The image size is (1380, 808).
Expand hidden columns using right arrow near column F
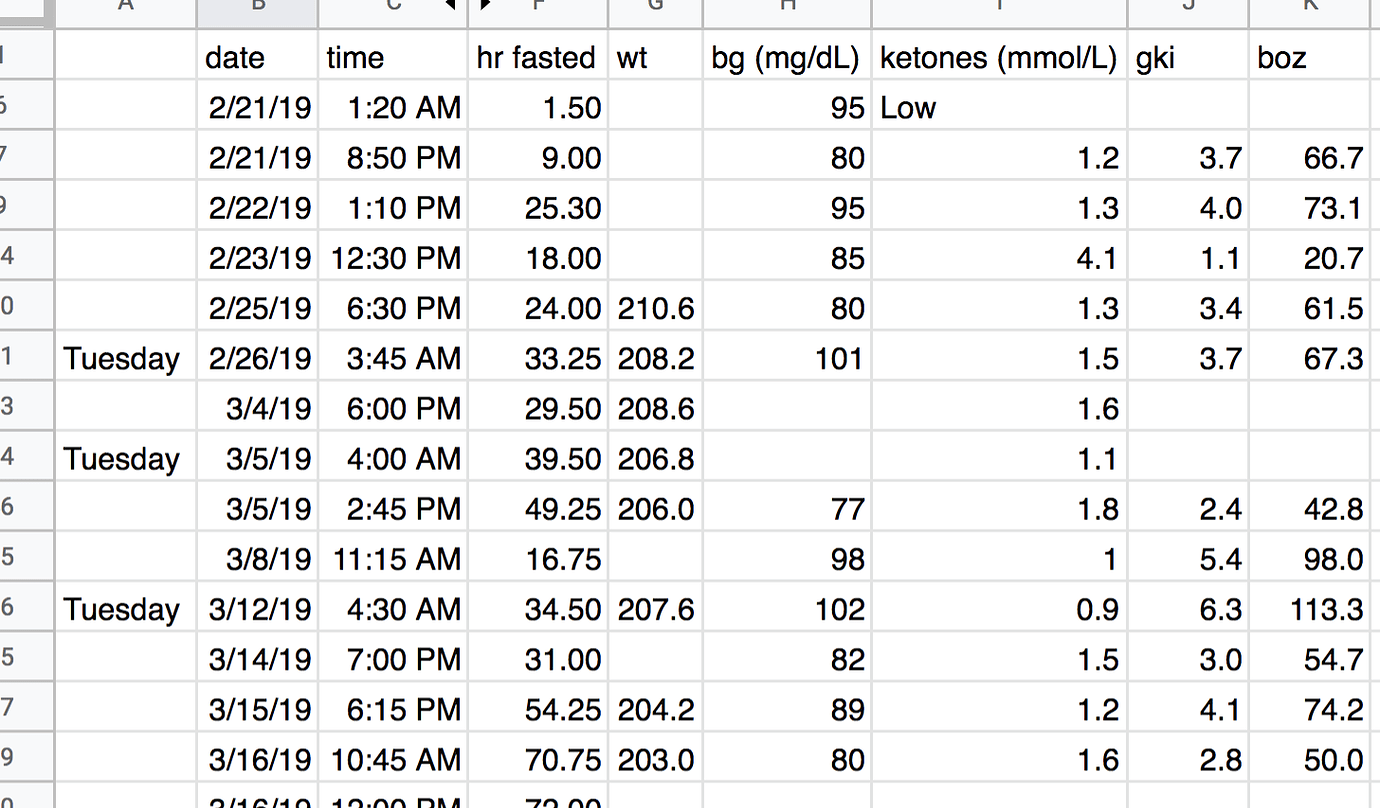485,6
